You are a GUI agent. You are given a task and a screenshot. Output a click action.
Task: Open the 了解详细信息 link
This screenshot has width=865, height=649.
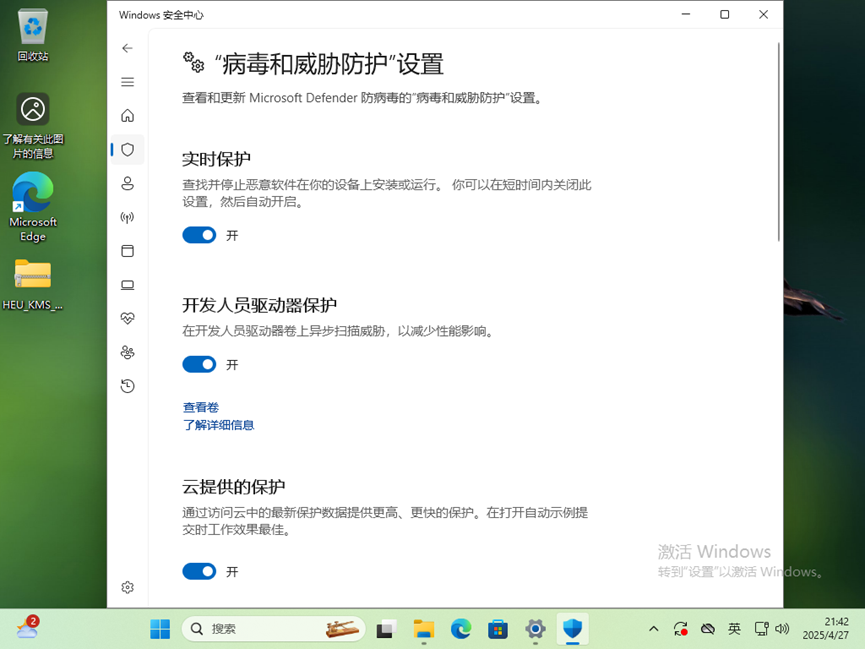click(x=218, y=425)
